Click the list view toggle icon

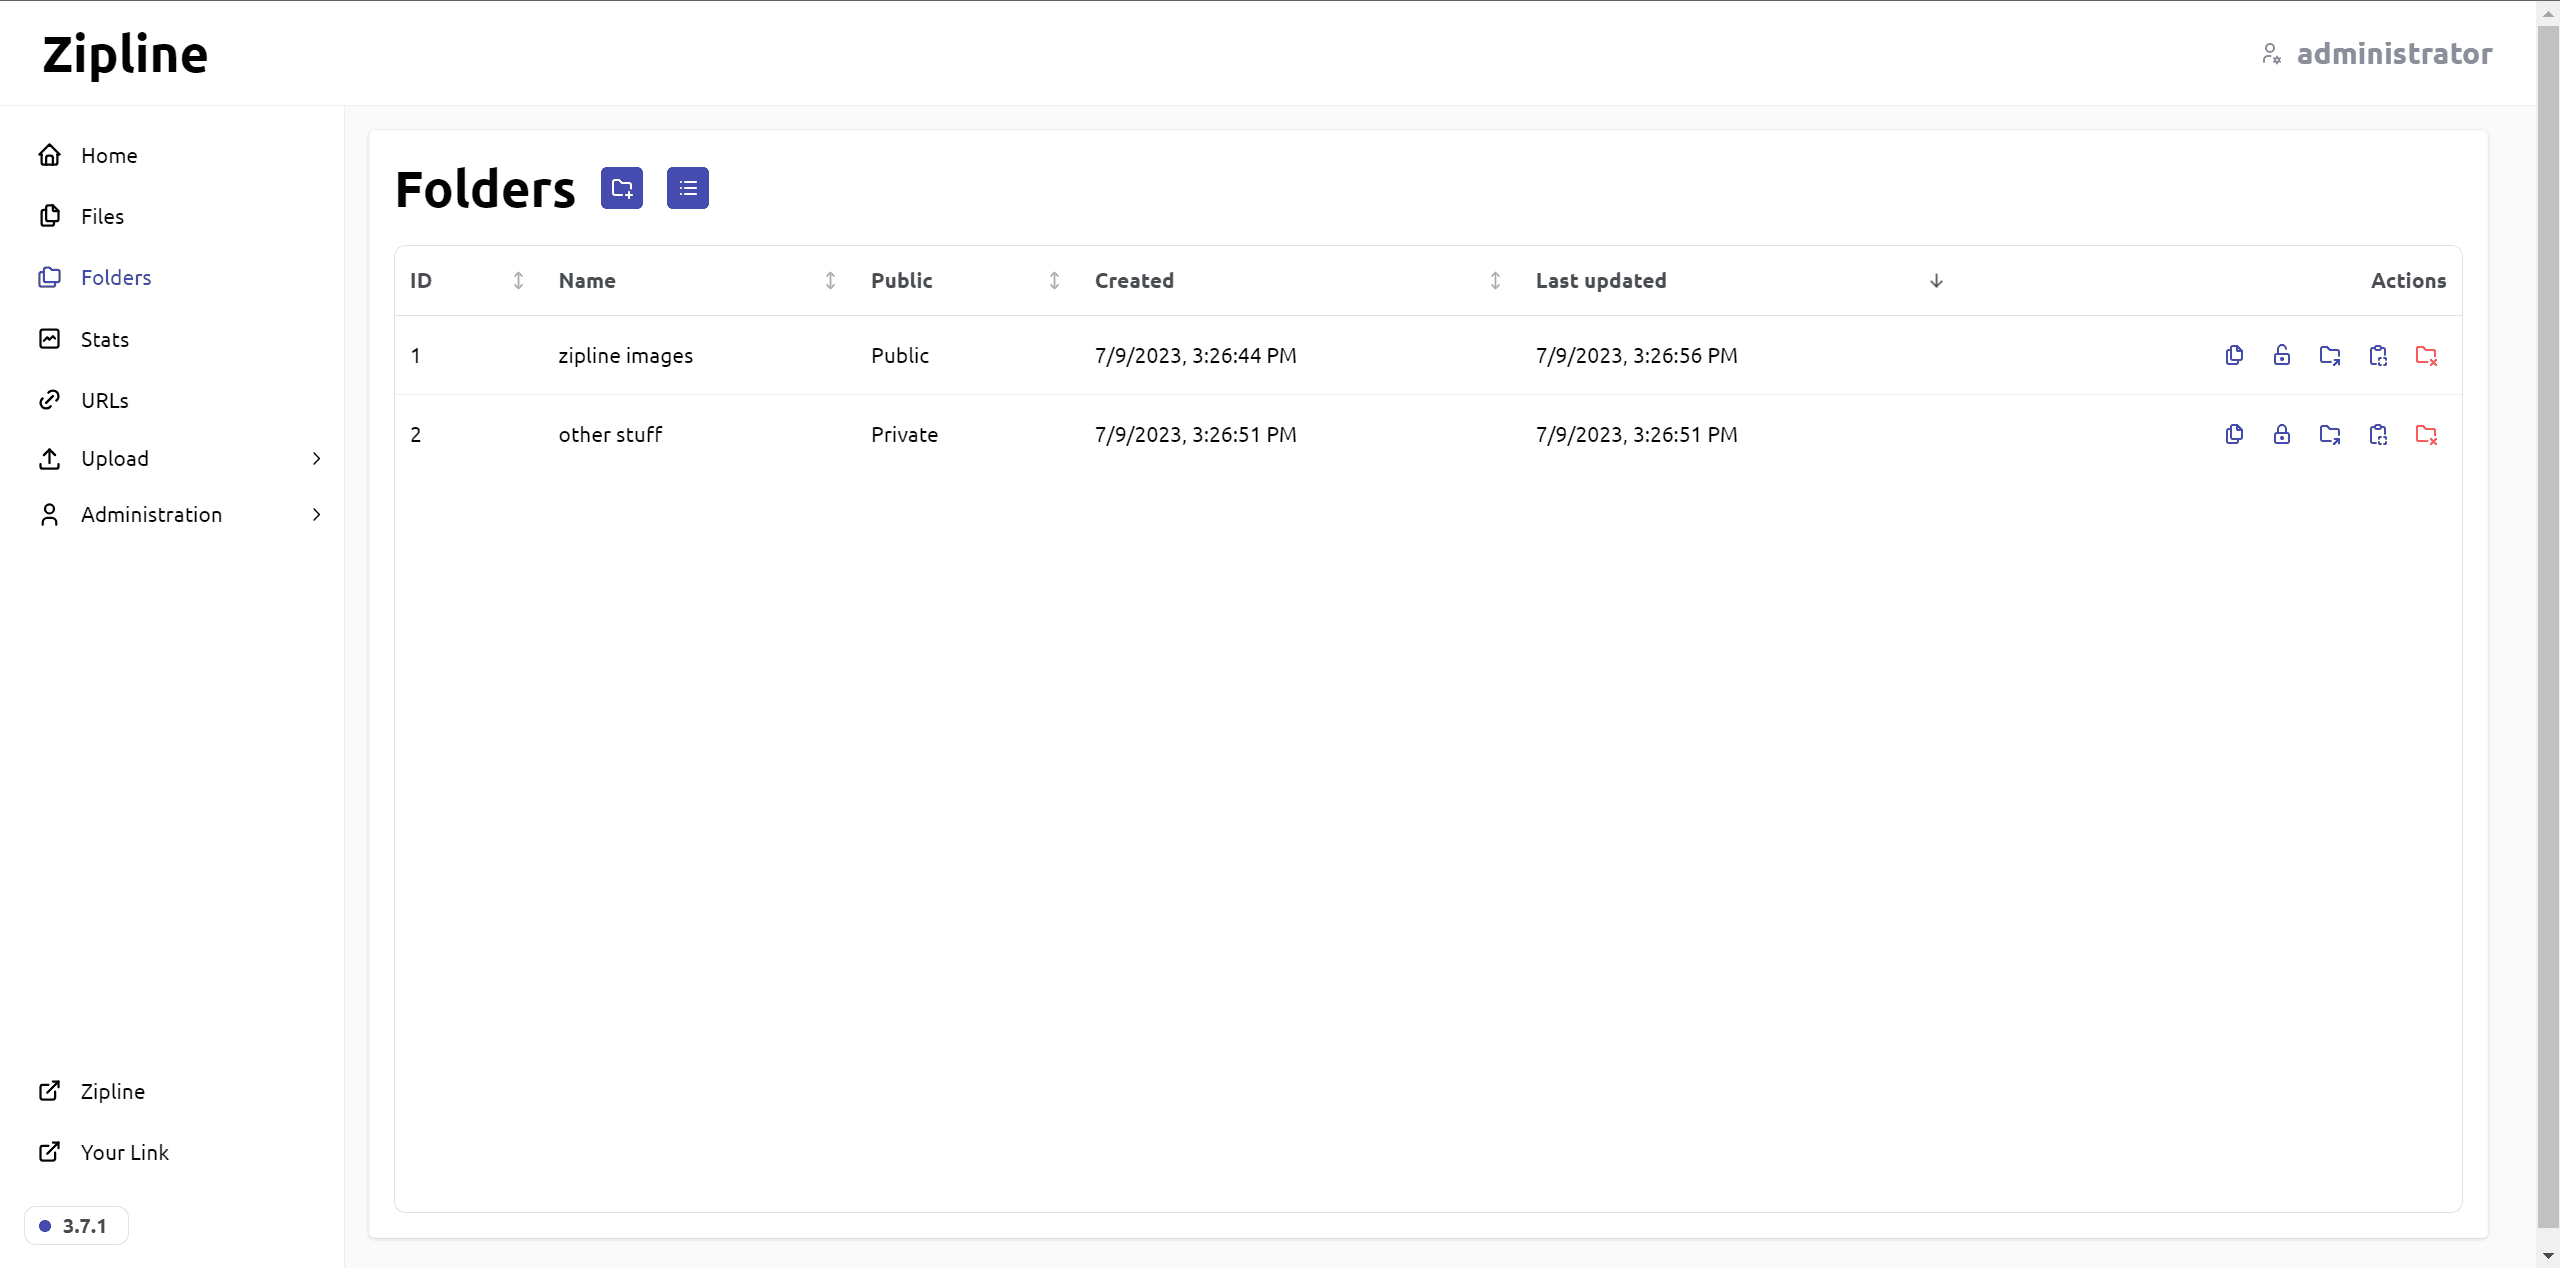coord(689,188)
